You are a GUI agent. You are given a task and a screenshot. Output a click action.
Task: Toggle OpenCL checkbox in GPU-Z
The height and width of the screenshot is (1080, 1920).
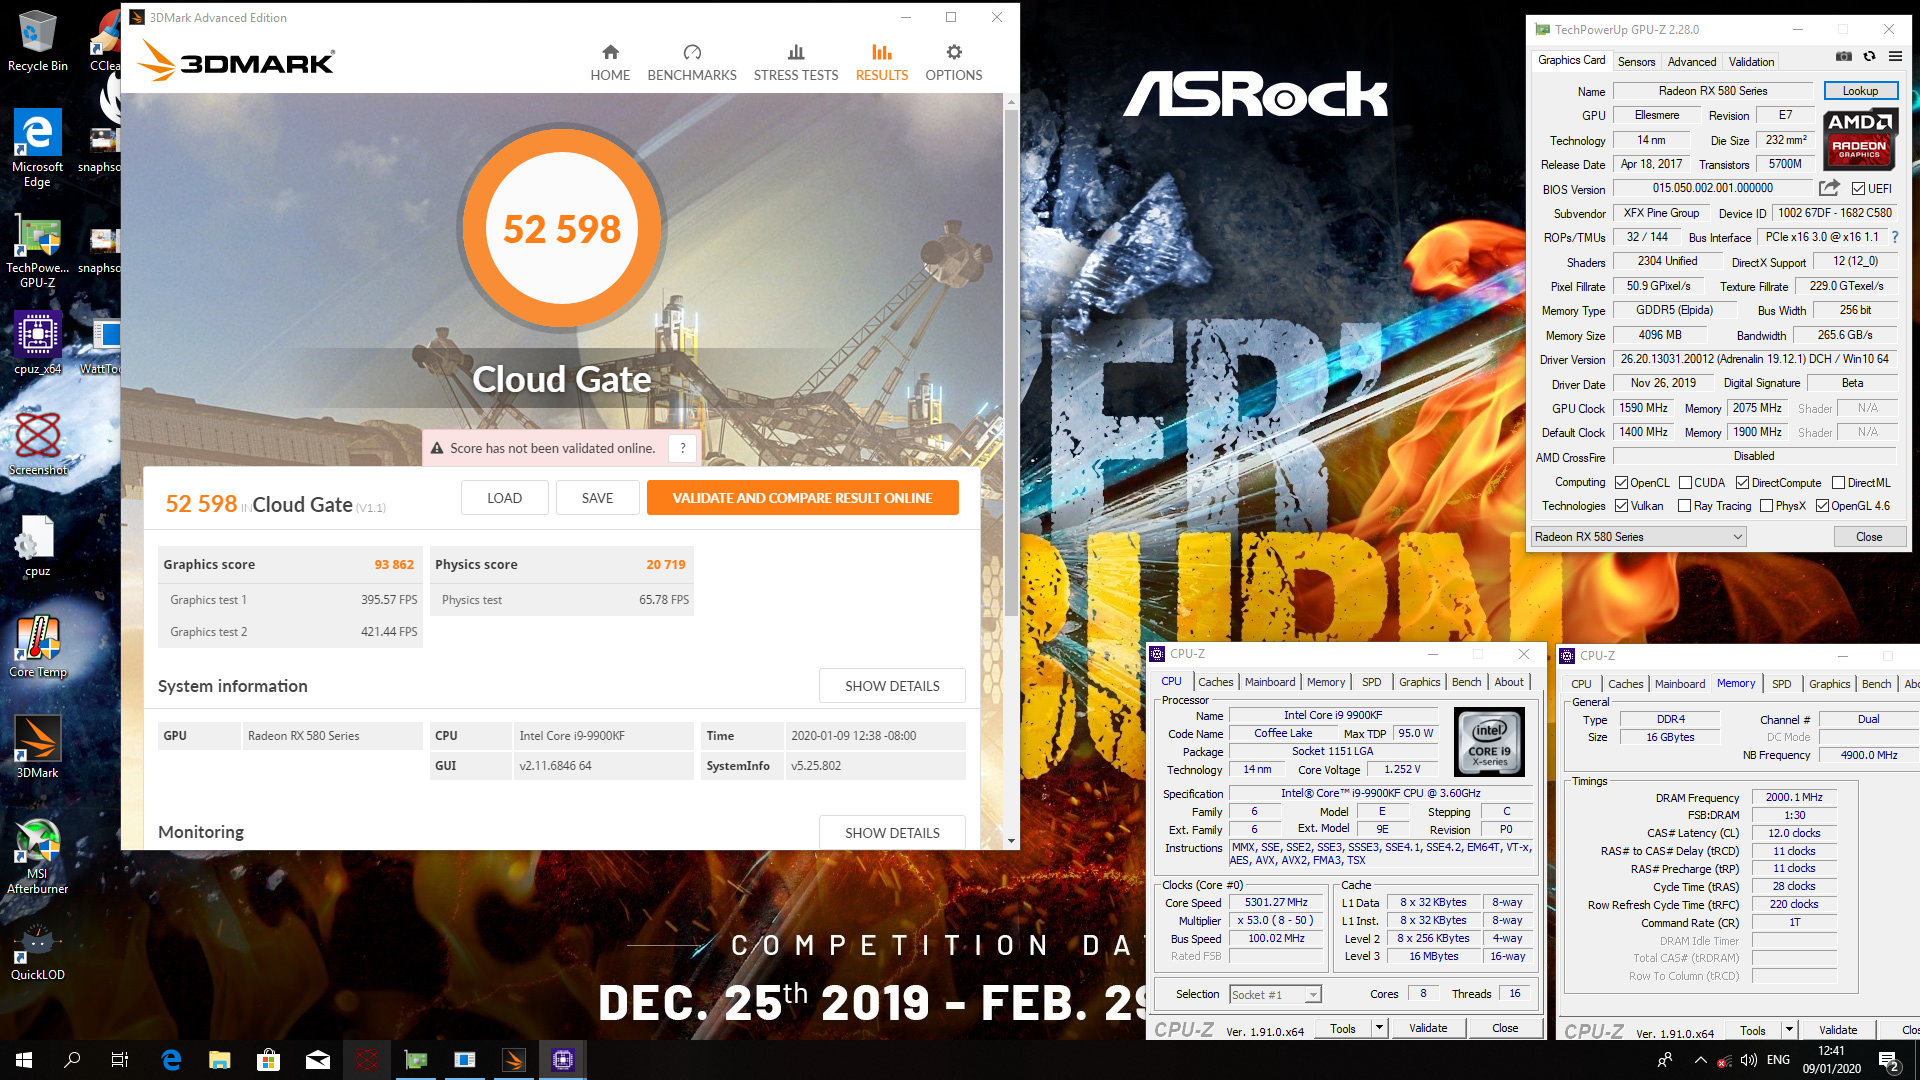click(x=1621, y=483)
